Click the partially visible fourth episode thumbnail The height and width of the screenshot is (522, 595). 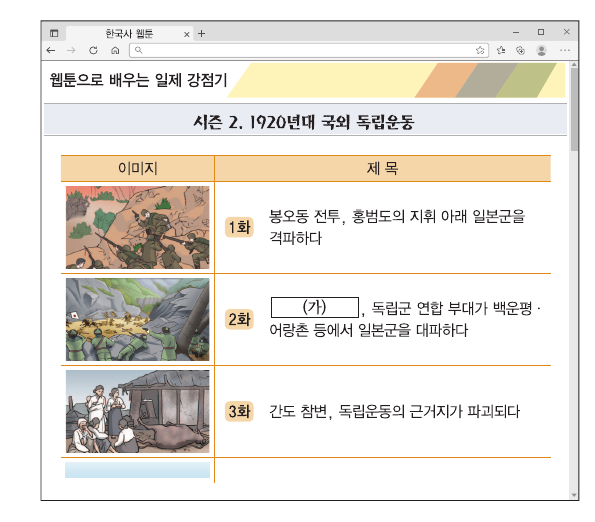click(137, 470)
